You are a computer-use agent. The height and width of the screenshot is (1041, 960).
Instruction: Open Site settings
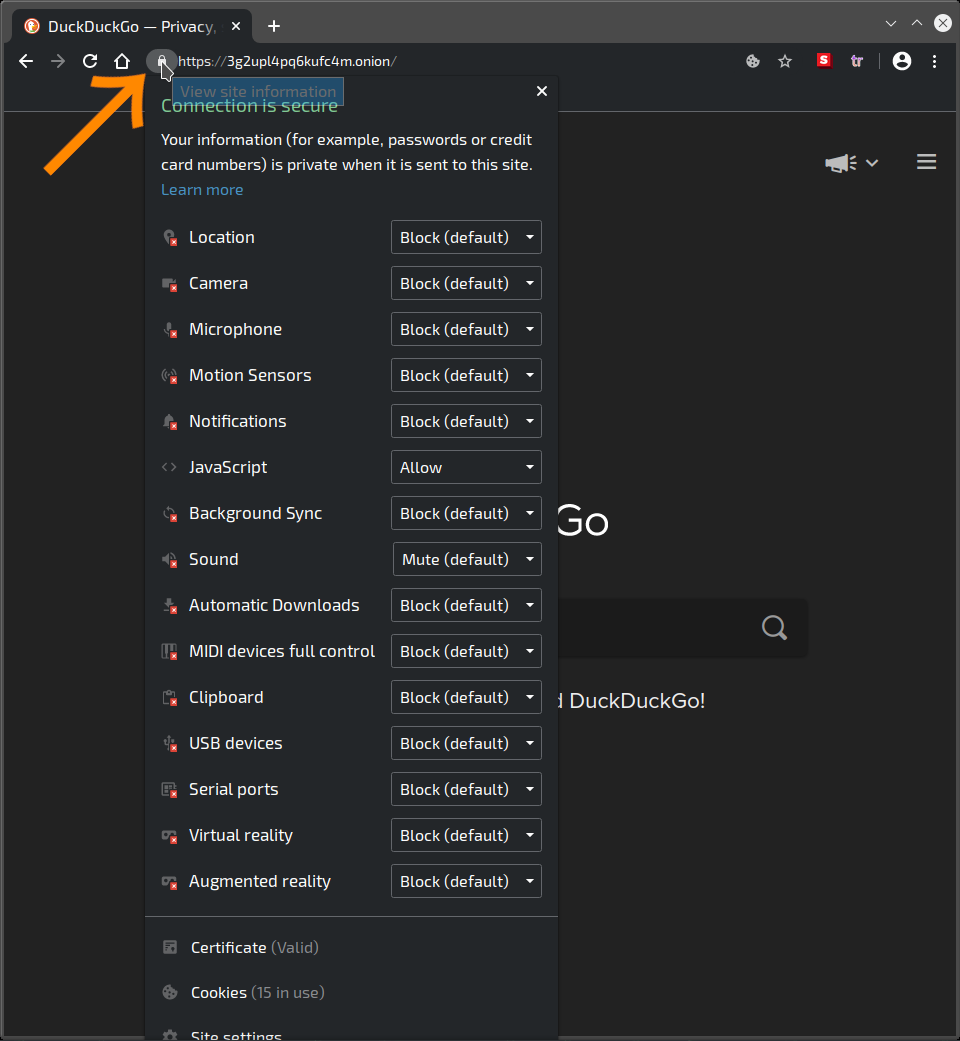coord(236,1035)
